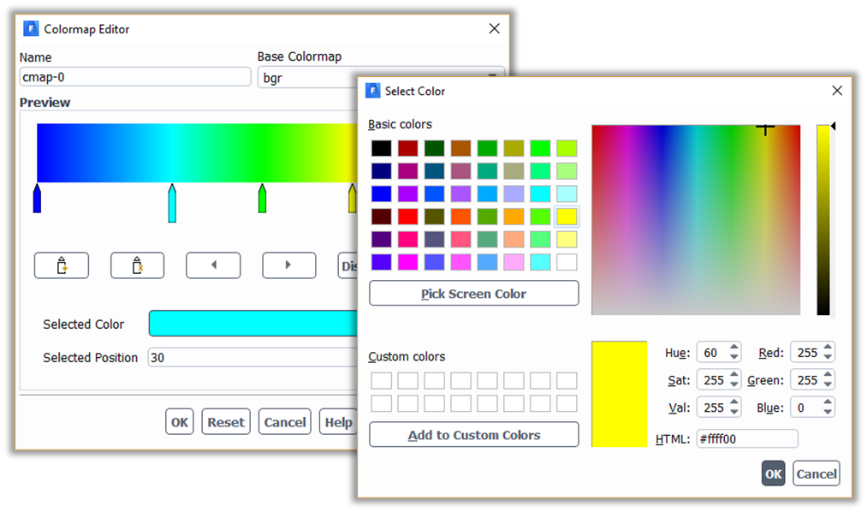Select the blue gradient marker
This screenshot has width=867, height=512.
(37, 198)
